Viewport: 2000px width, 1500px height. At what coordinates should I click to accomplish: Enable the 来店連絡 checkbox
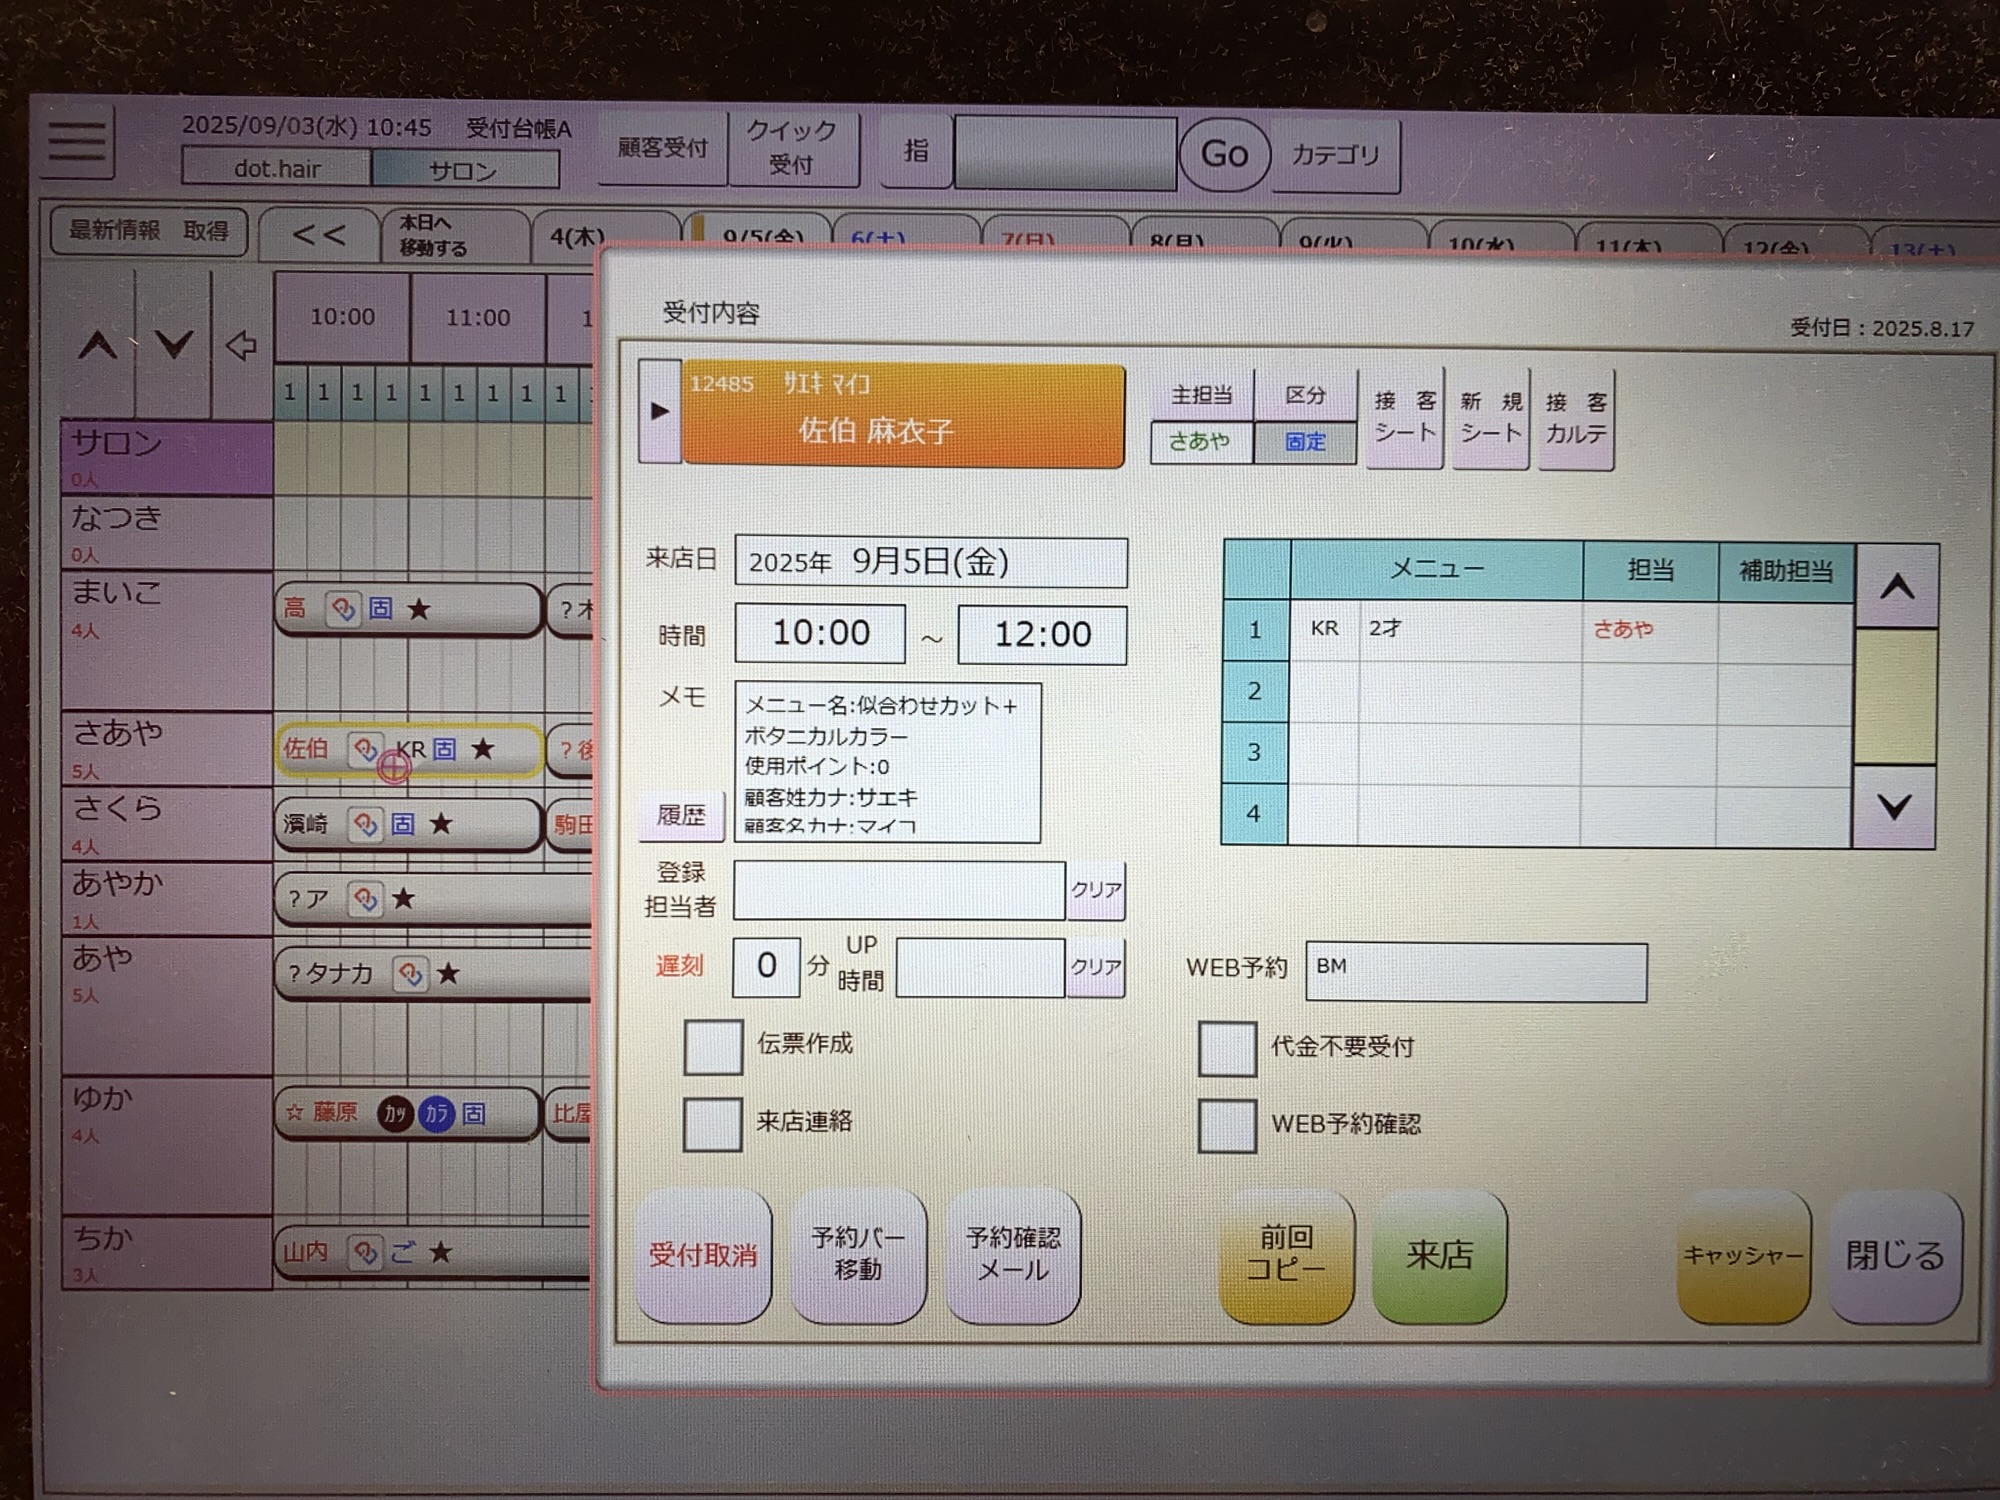pyautogui.click(x=712, y=1124)
